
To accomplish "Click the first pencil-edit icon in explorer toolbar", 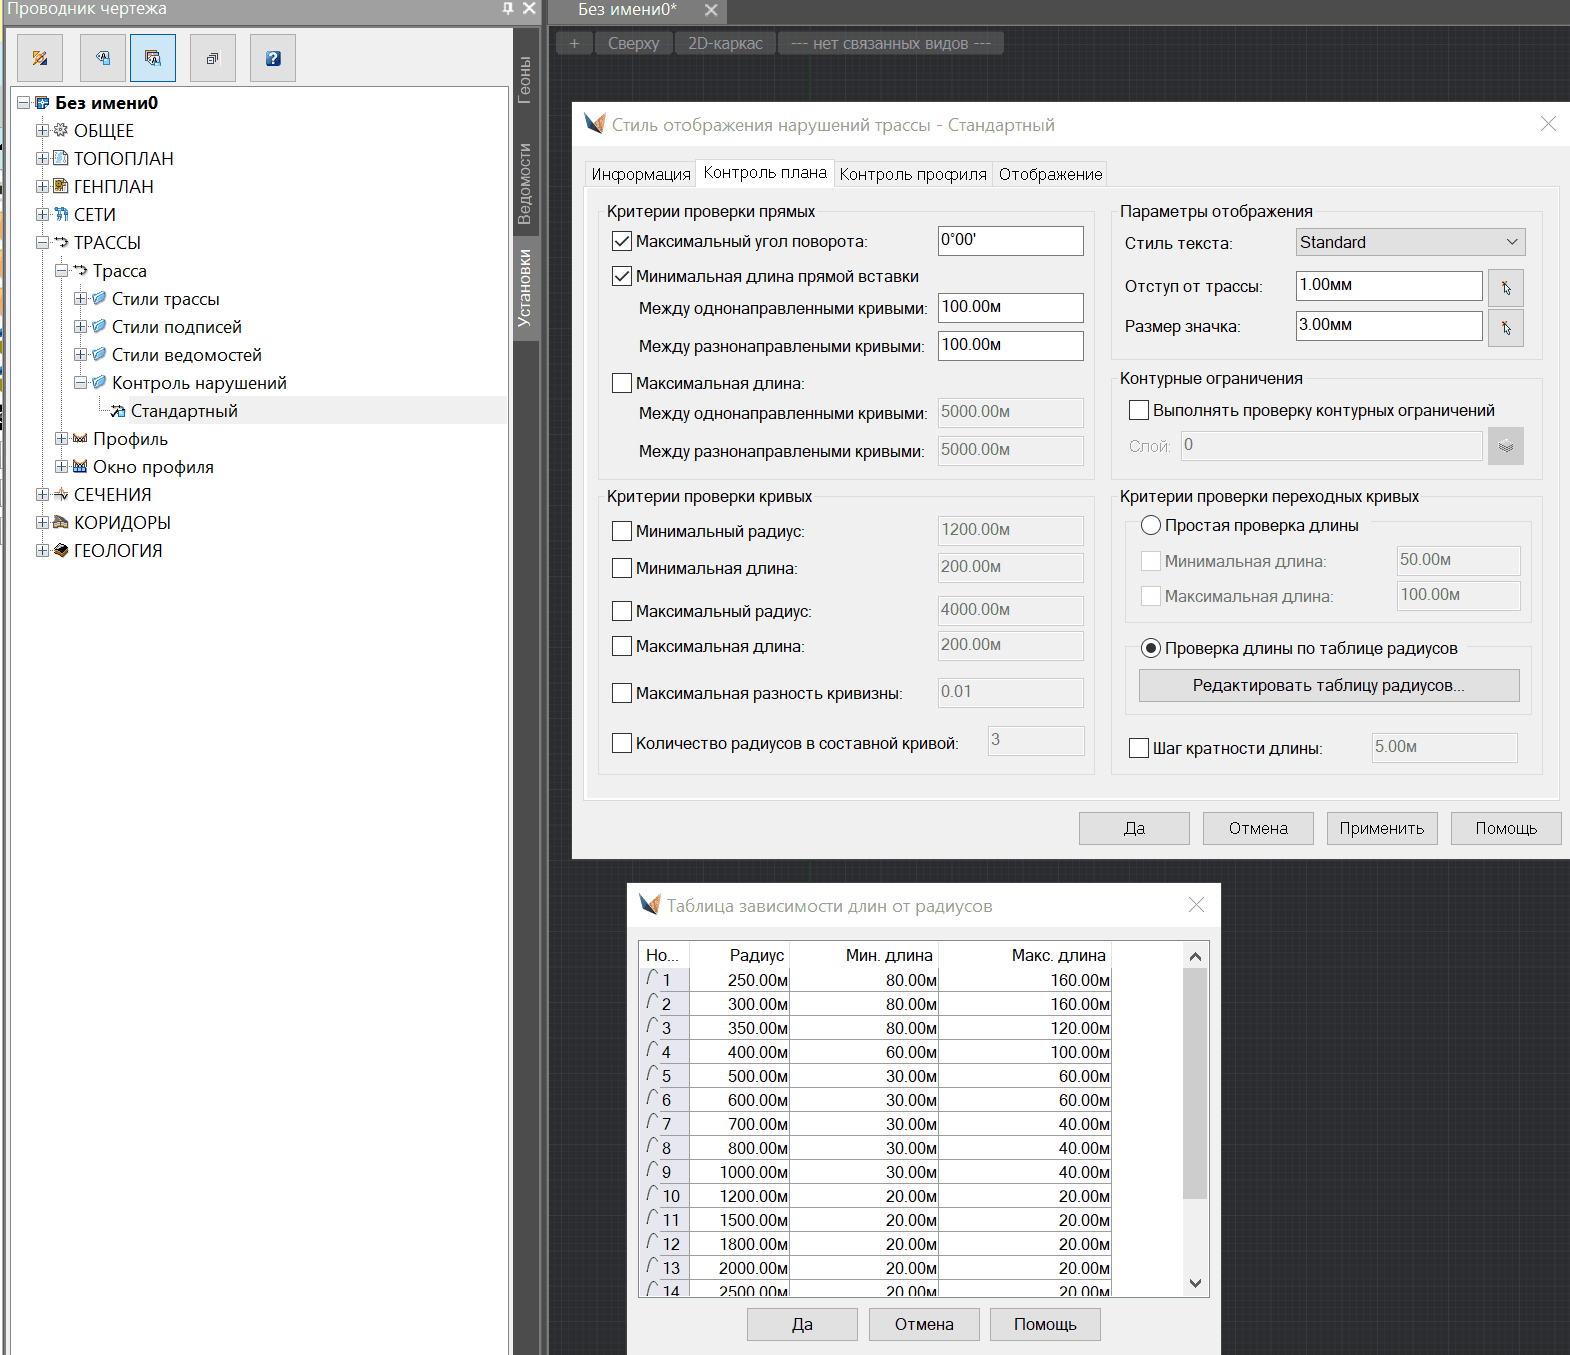I will 40,58.
